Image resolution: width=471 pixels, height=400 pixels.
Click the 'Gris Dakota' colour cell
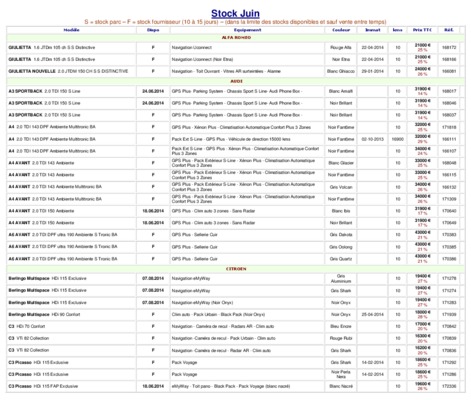341,235
